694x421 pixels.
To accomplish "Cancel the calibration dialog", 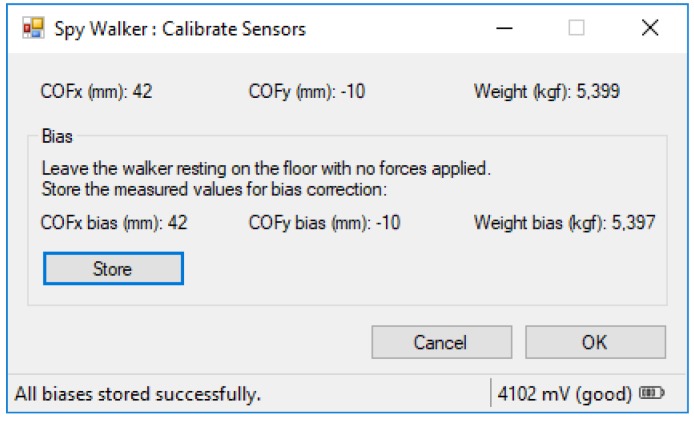I will tap(442, 342).
